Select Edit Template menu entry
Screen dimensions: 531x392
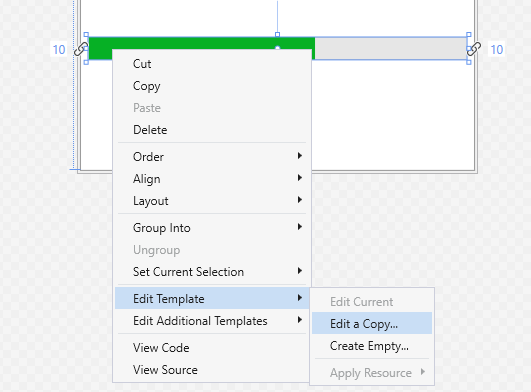click(x=212, y=299)
